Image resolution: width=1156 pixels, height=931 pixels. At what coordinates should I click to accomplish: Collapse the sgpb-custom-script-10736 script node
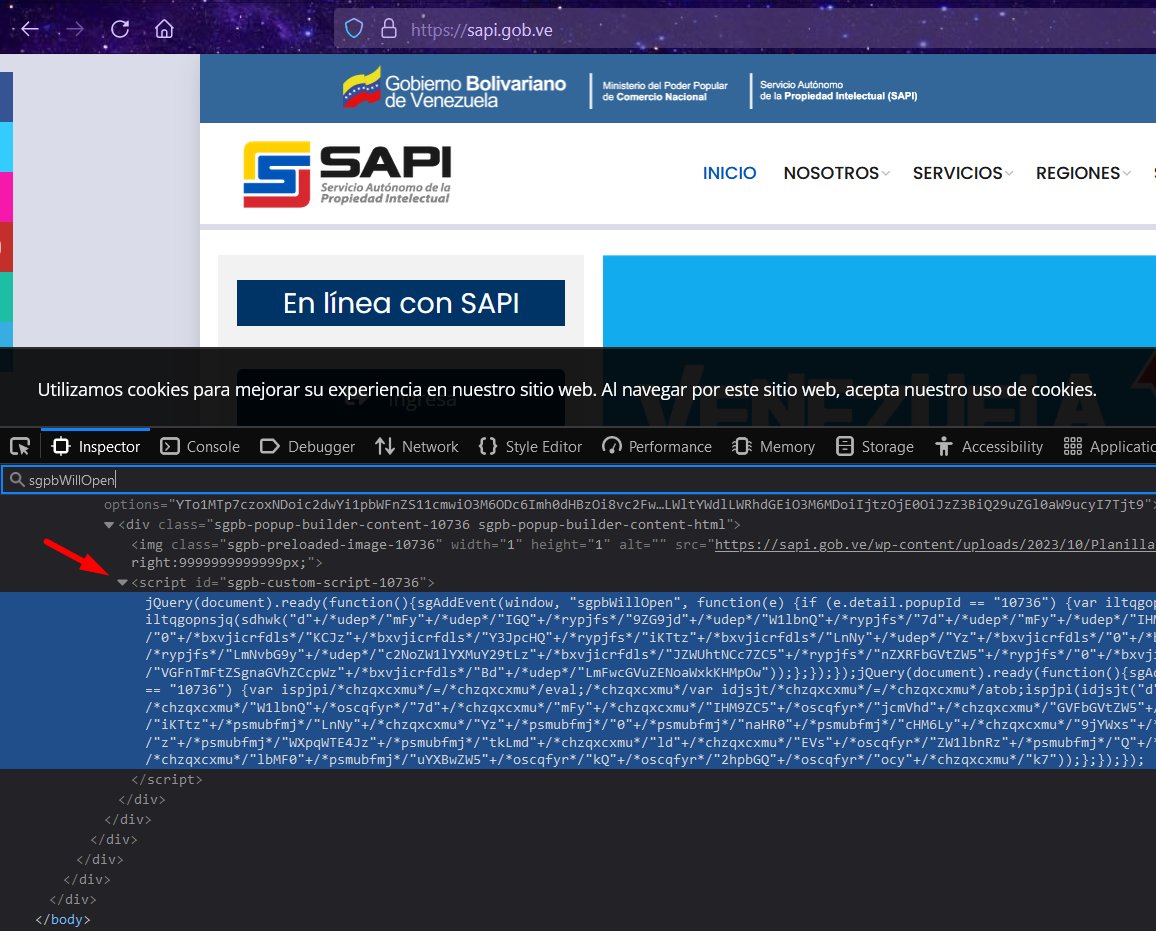[122, 582]
